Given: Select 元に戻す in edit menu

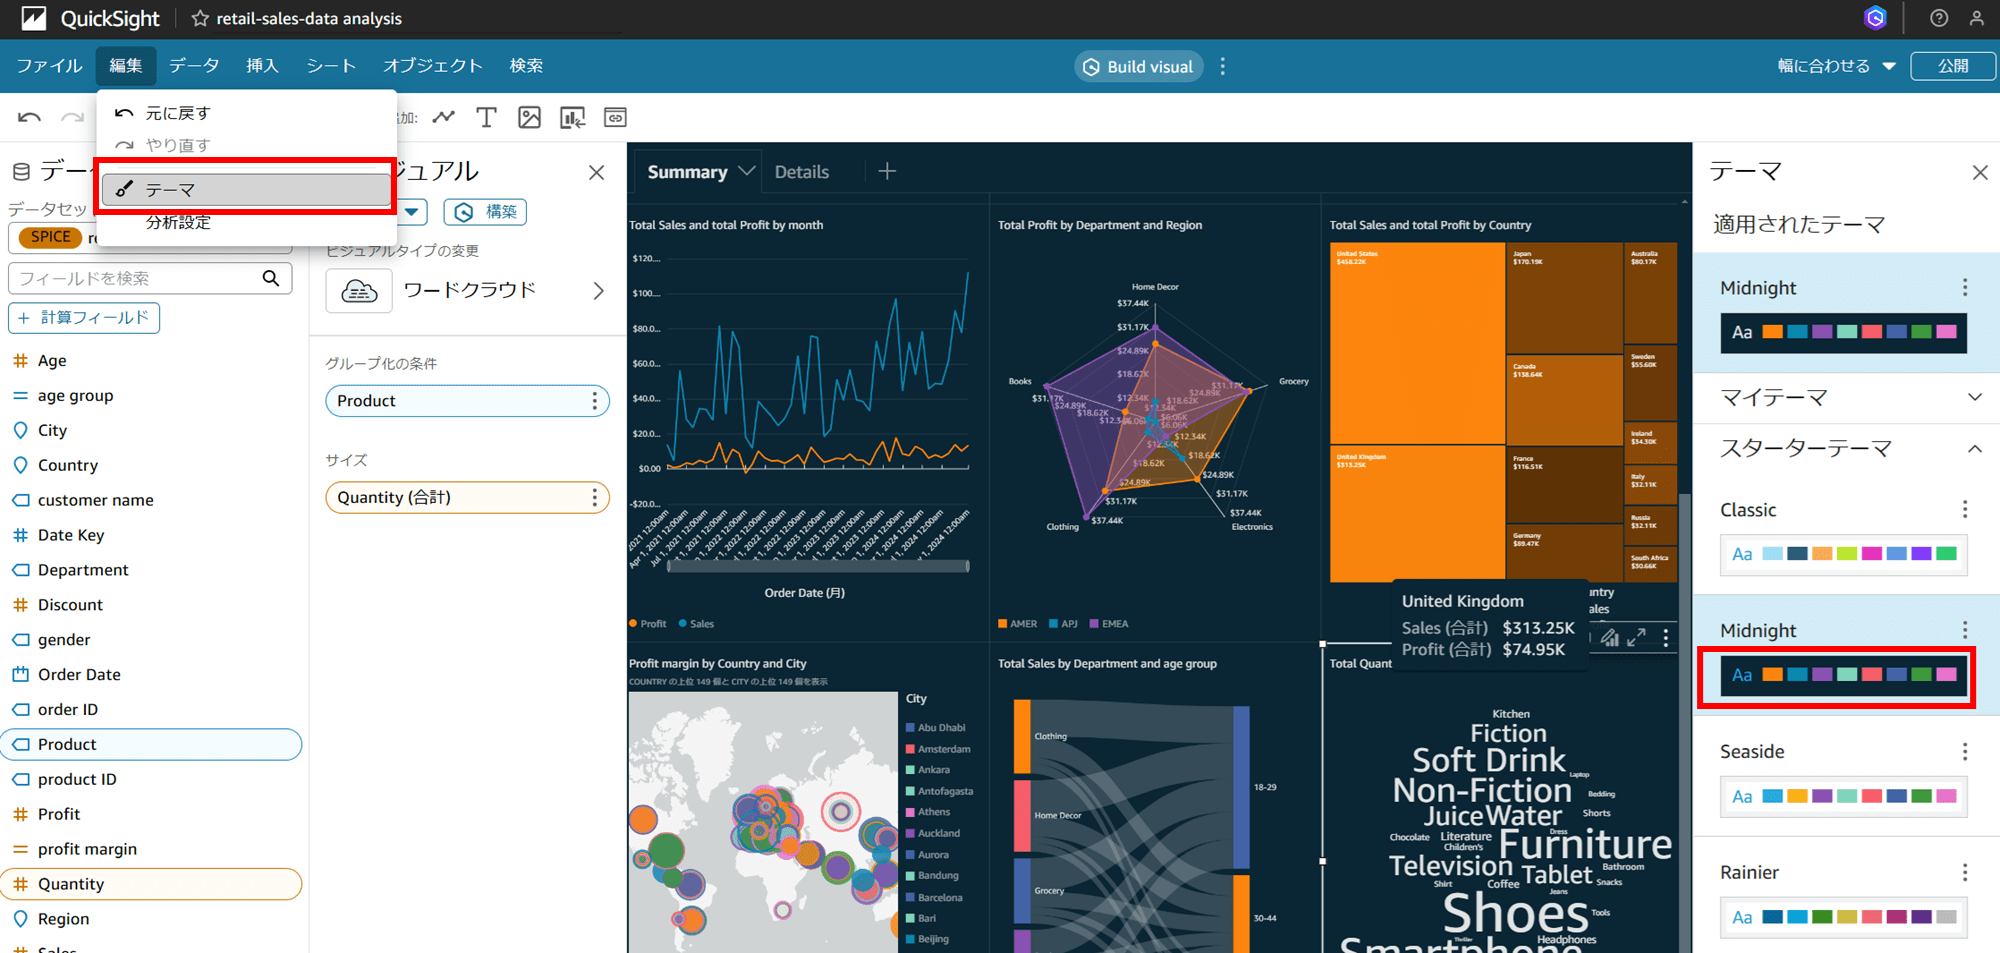Looking at the screenshot, I should pyautogui.click(x=247, y=113).
